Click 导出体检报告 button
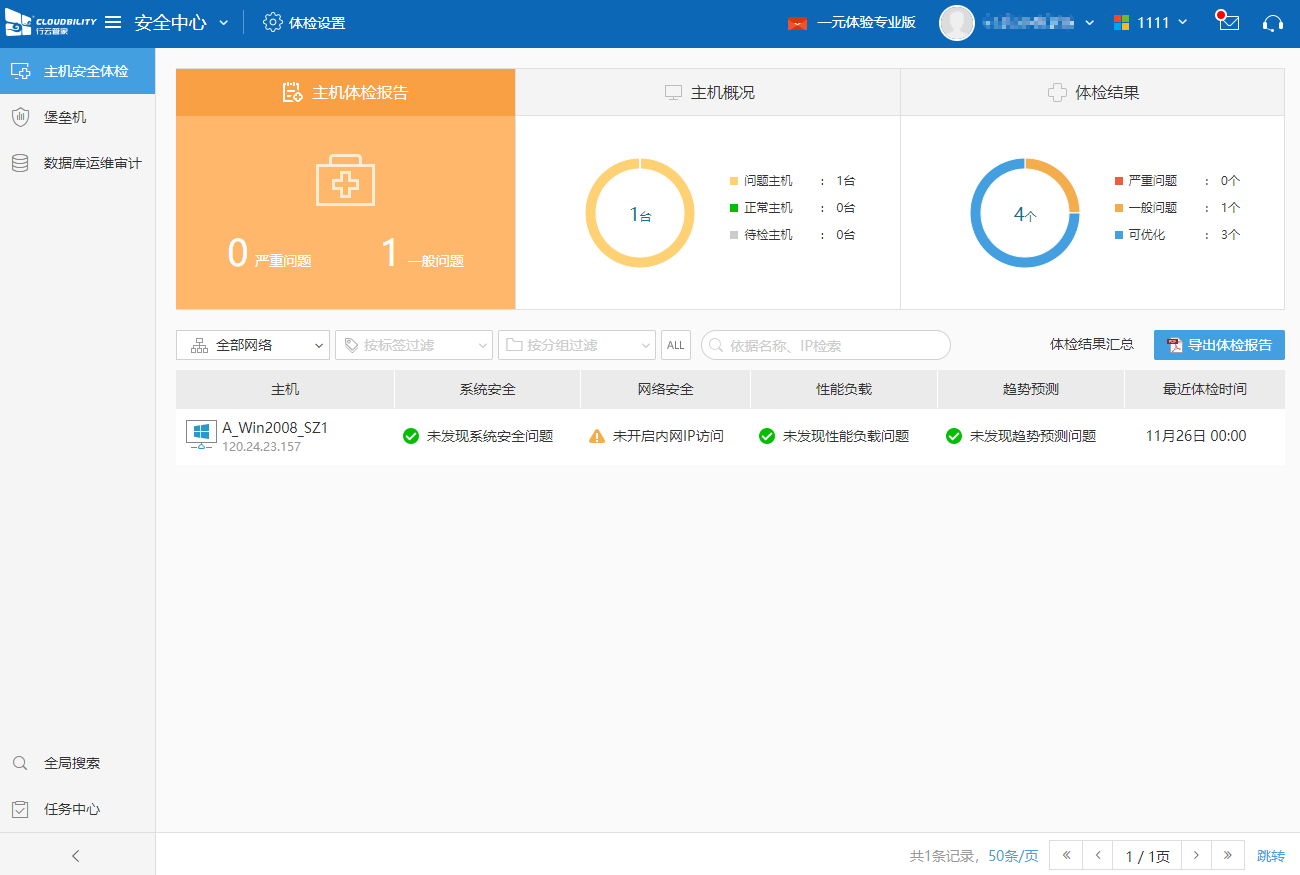Viewport: 1300px width, 875px height. 1219,345
